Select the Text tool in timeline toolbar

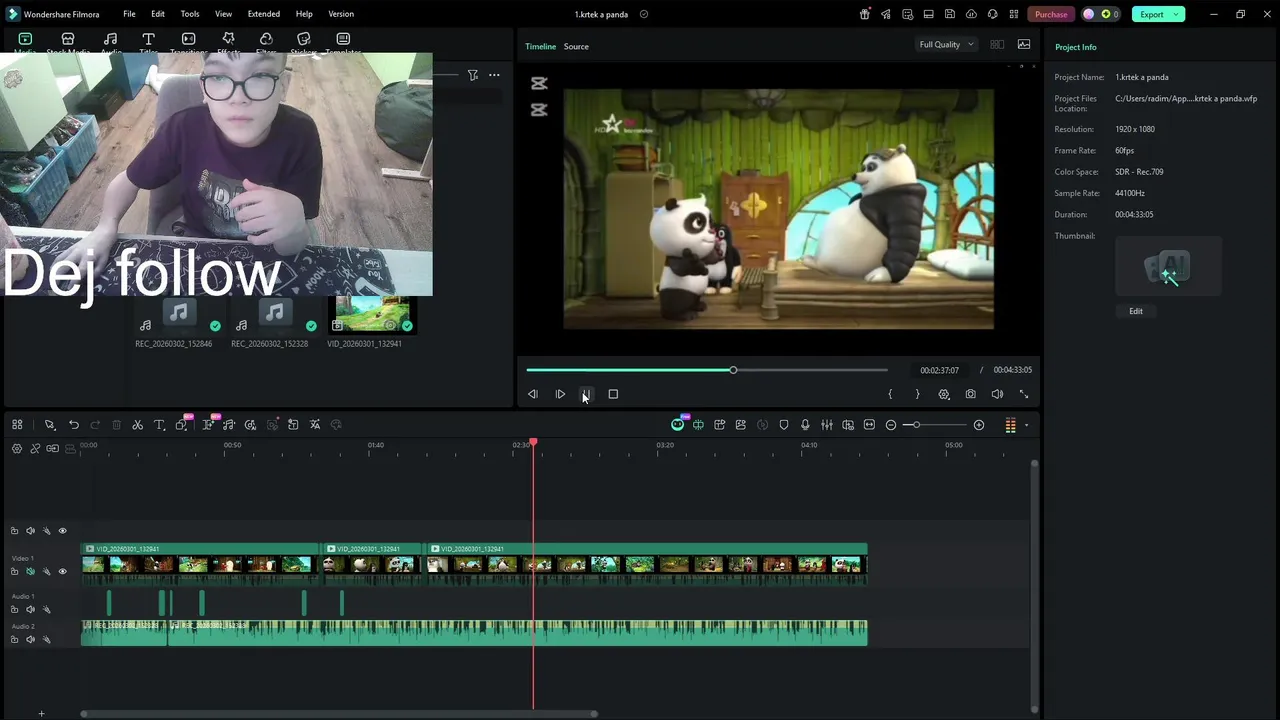(x=159, y=425)
